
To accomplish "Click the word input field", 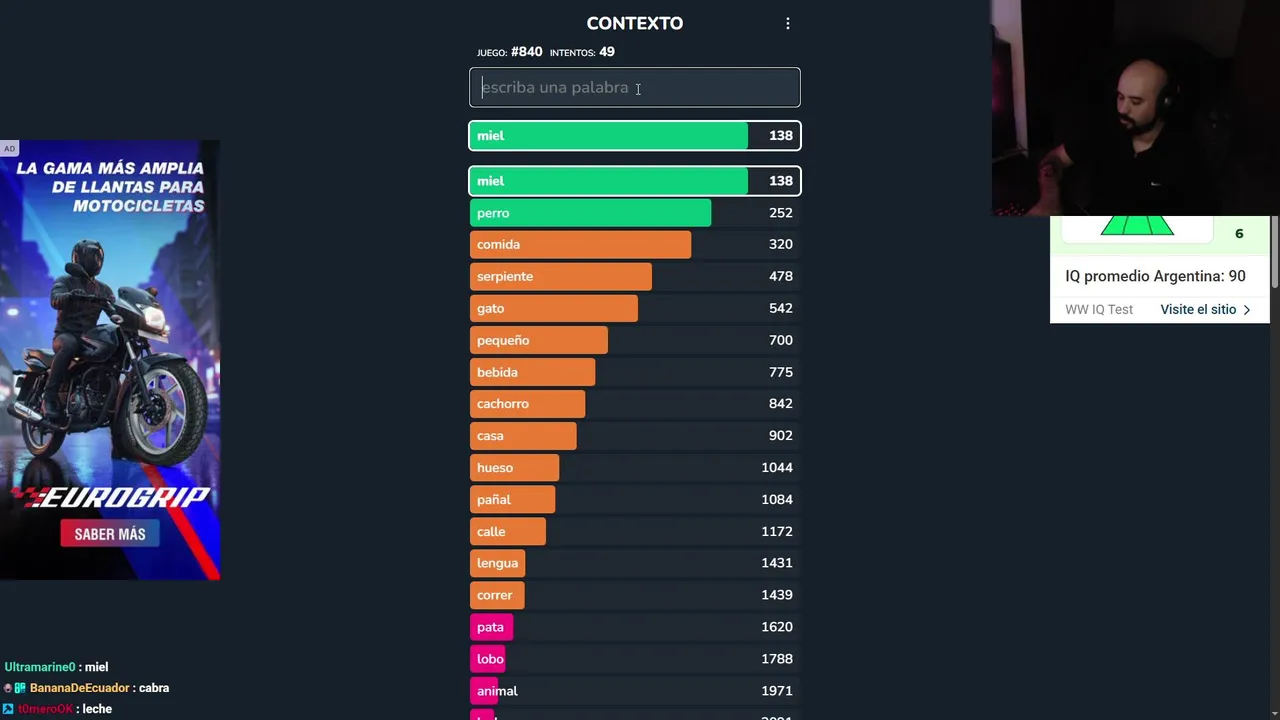I will 634,88.
